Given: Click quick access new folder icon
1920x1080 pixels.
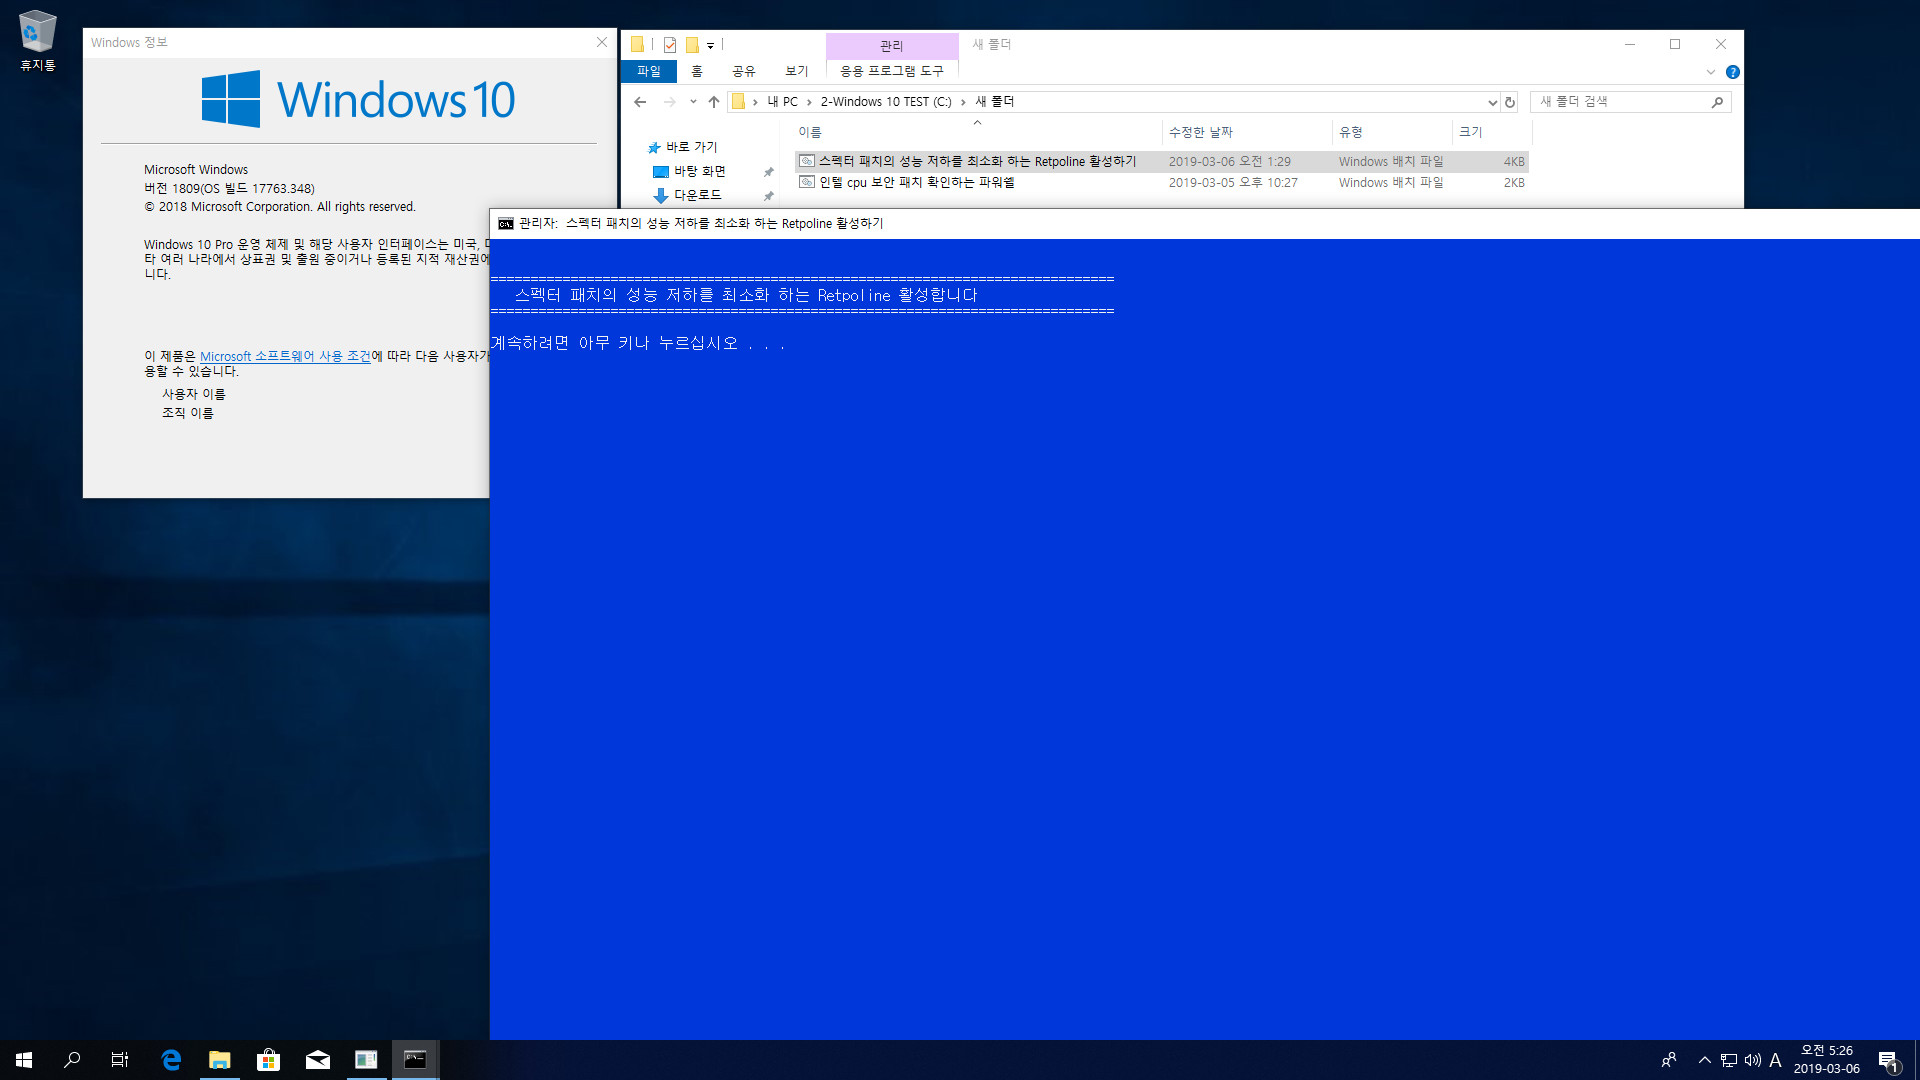Looking at the screenshot, I should (x=692, y=45).
